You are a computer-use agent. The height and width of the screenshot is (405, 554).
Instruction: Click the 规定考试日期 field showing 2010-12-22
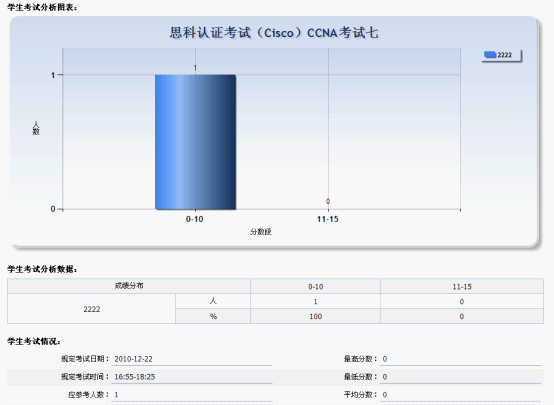[x=192, y=359]
